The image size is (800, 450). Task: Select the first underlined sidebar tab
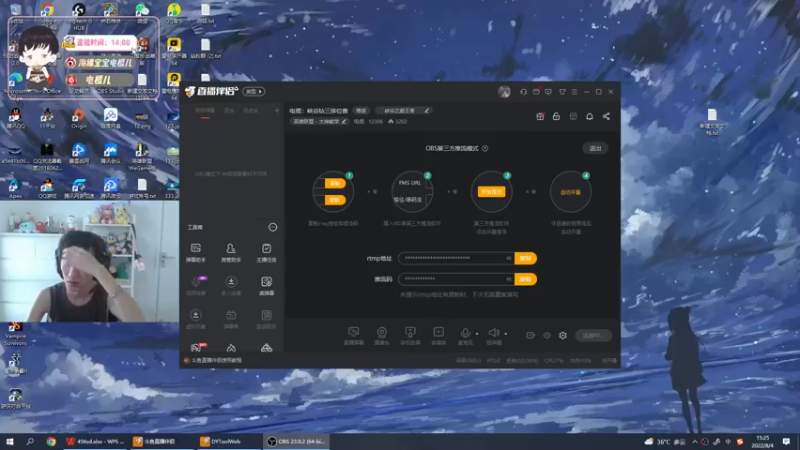[x=205, y=111]
